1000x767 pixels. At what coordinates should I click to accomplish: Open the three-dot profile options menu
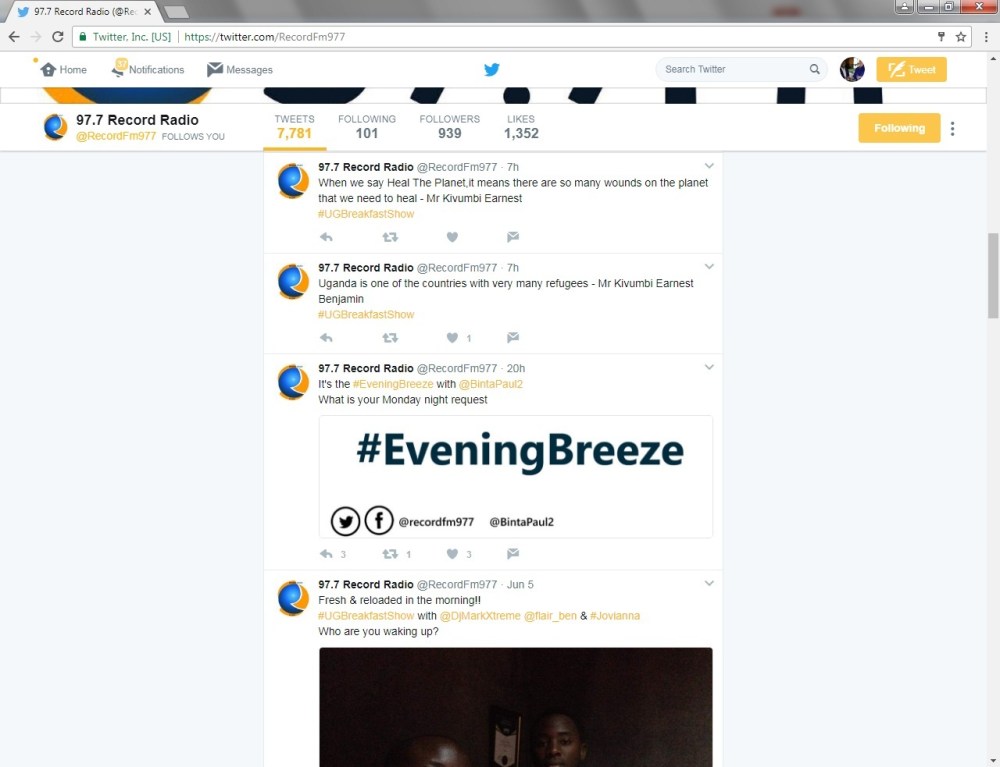pyautogui.click(x=952, y=129)
